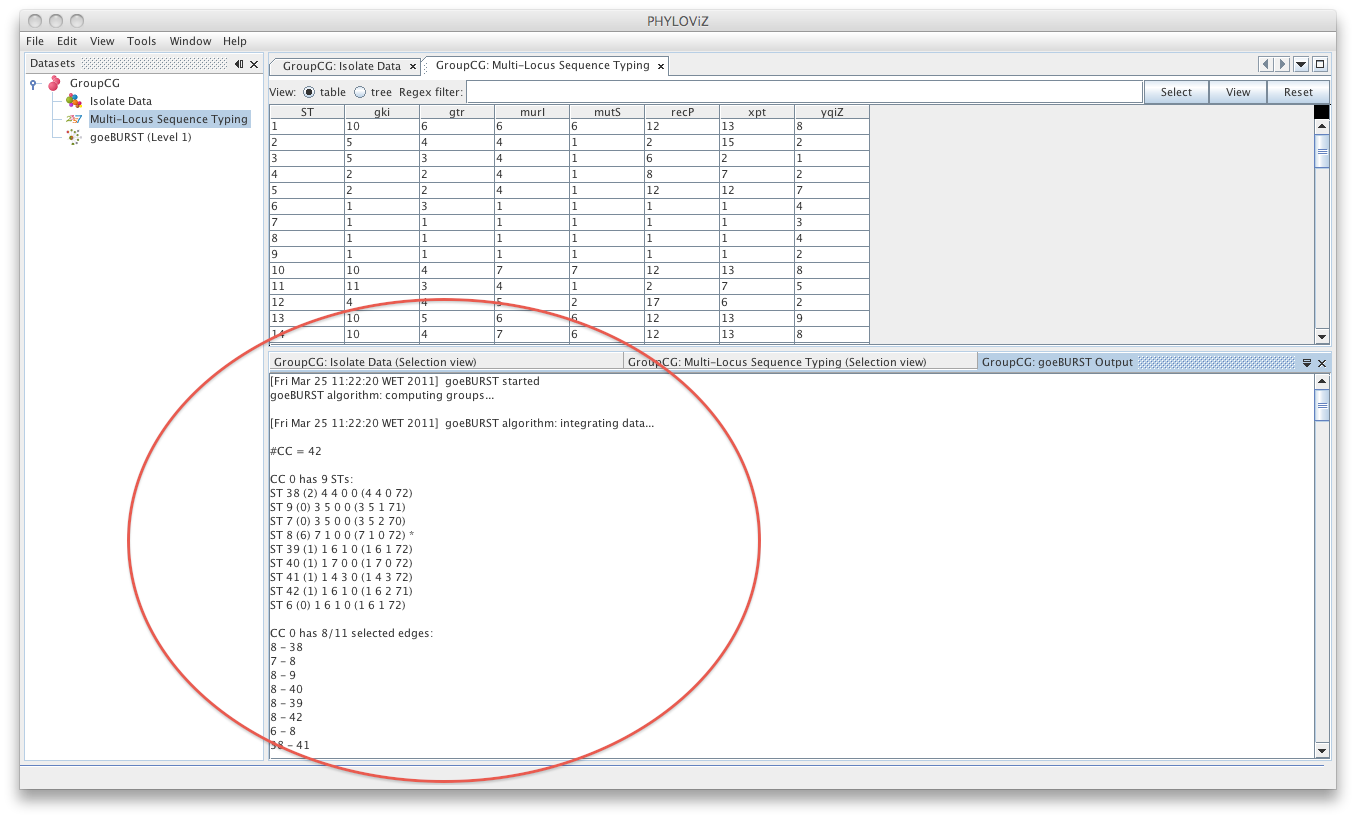
Task: Click the table scroll-up arrow
Action: pos(1322,127)
